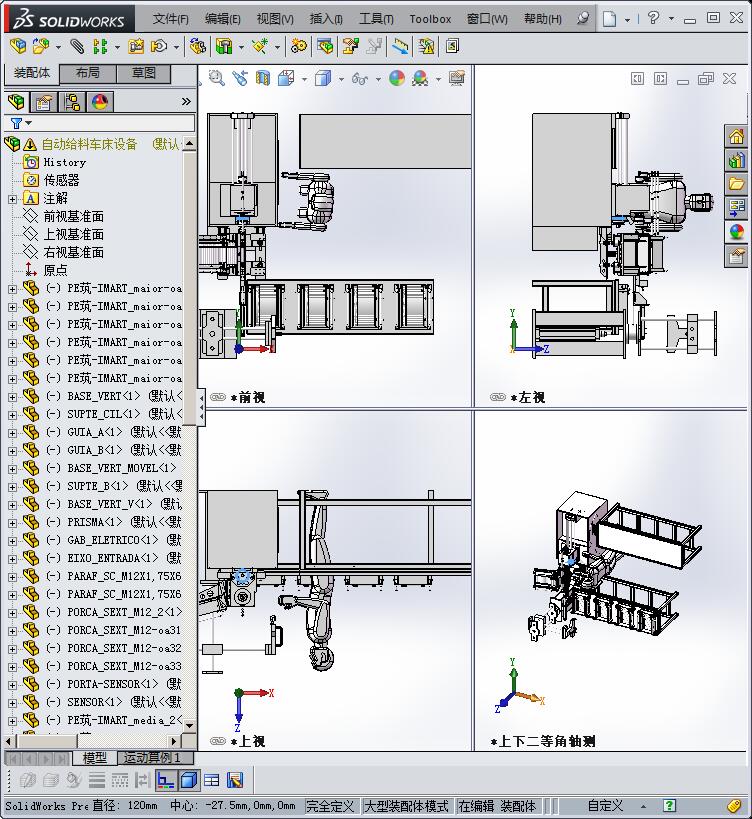Click the save-with-pencil icon in bottom toolbar
The height and width of the screenshot is (819, 752).
235,781
